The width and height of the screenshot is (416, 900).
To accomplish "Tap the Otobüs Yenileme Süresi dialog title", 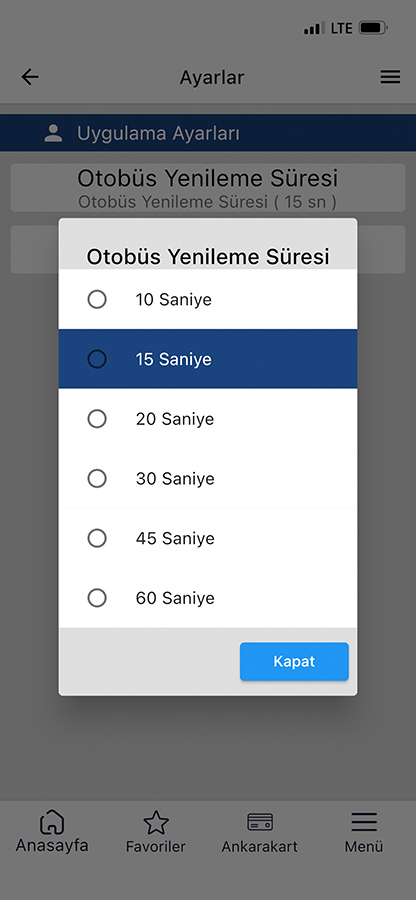I will pyautogui.click(x=208, y=257).
